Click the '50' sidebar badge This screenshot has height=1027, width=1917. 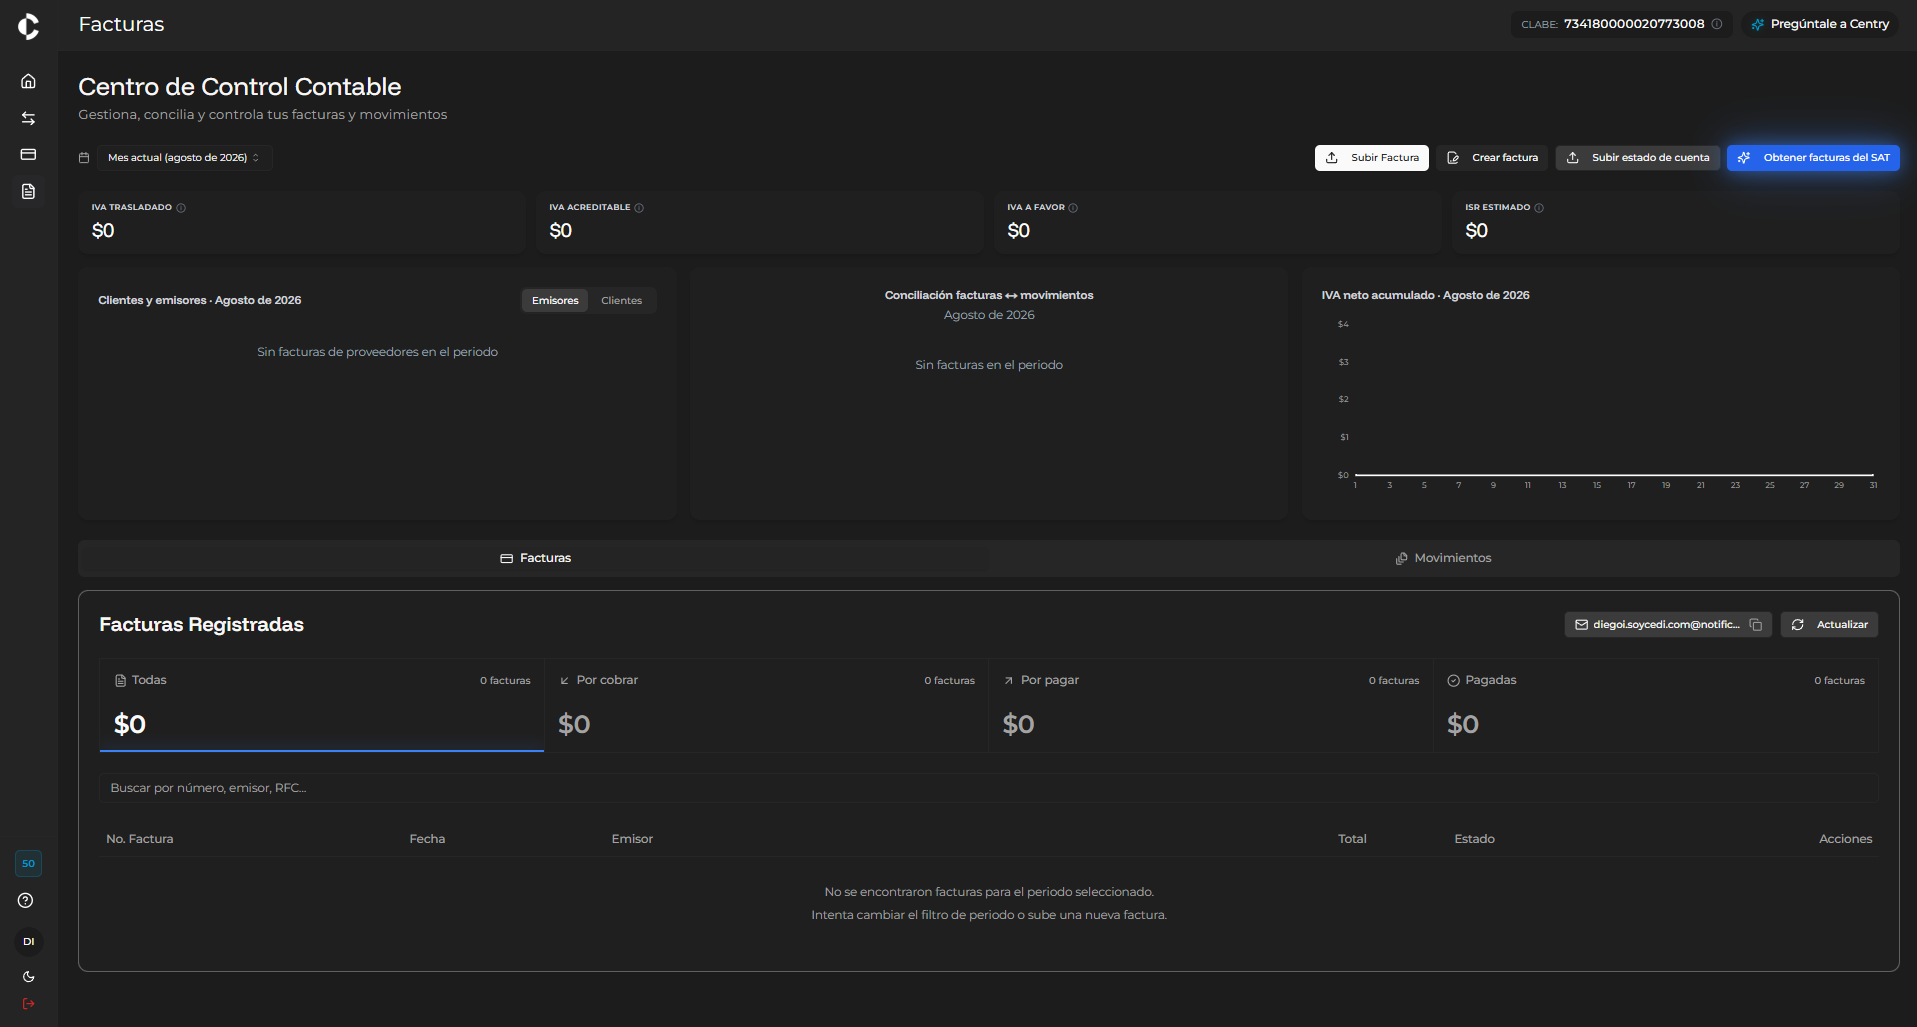coord(28,863)
